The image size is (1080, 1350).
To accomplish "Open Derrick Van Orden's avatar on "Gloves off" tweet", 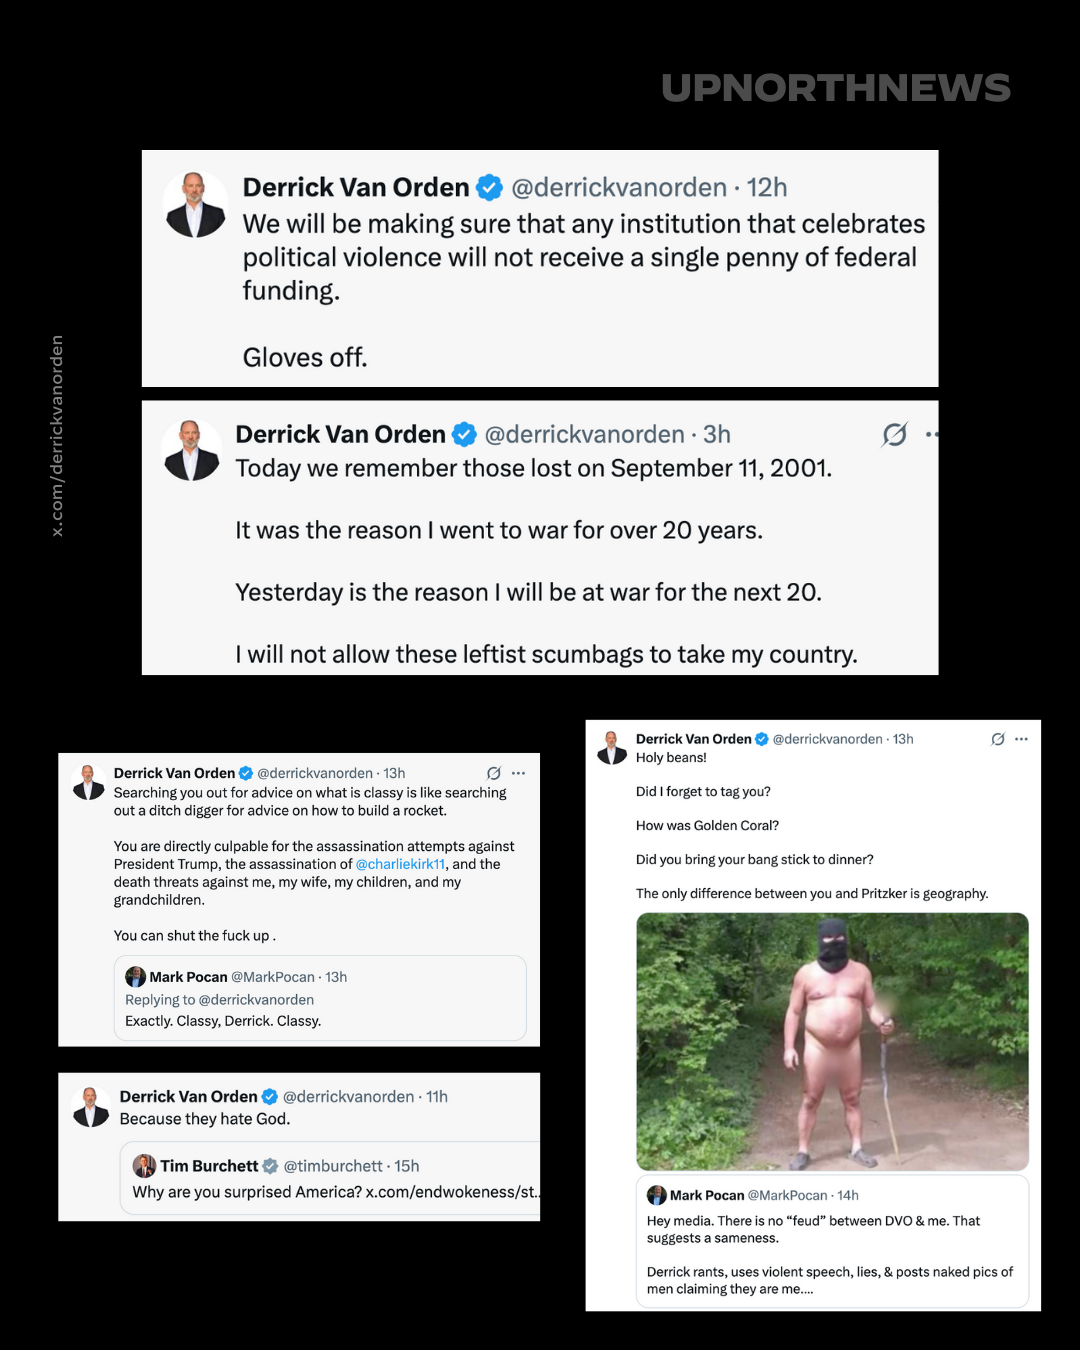I will pyautogui.click(x=195, y=204).
